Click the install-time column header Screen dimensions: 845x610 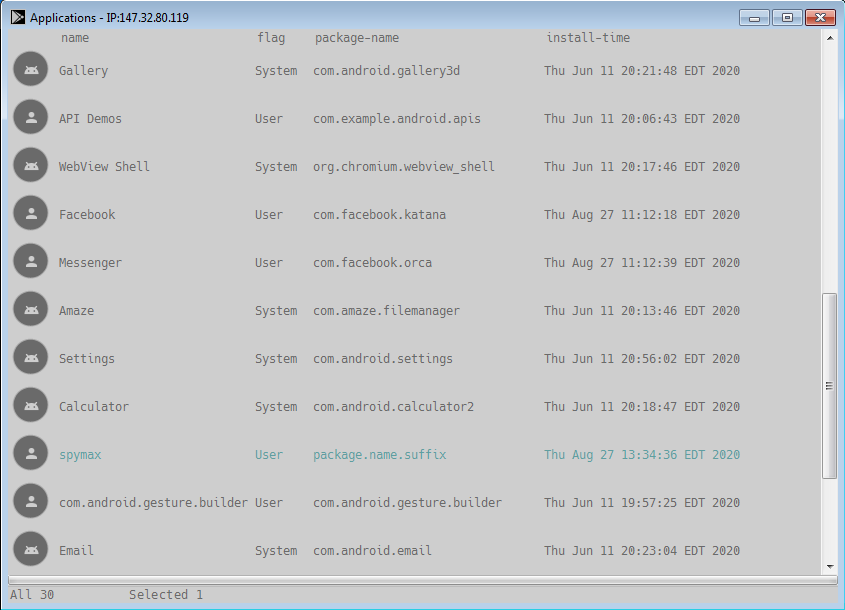[588, 38]
